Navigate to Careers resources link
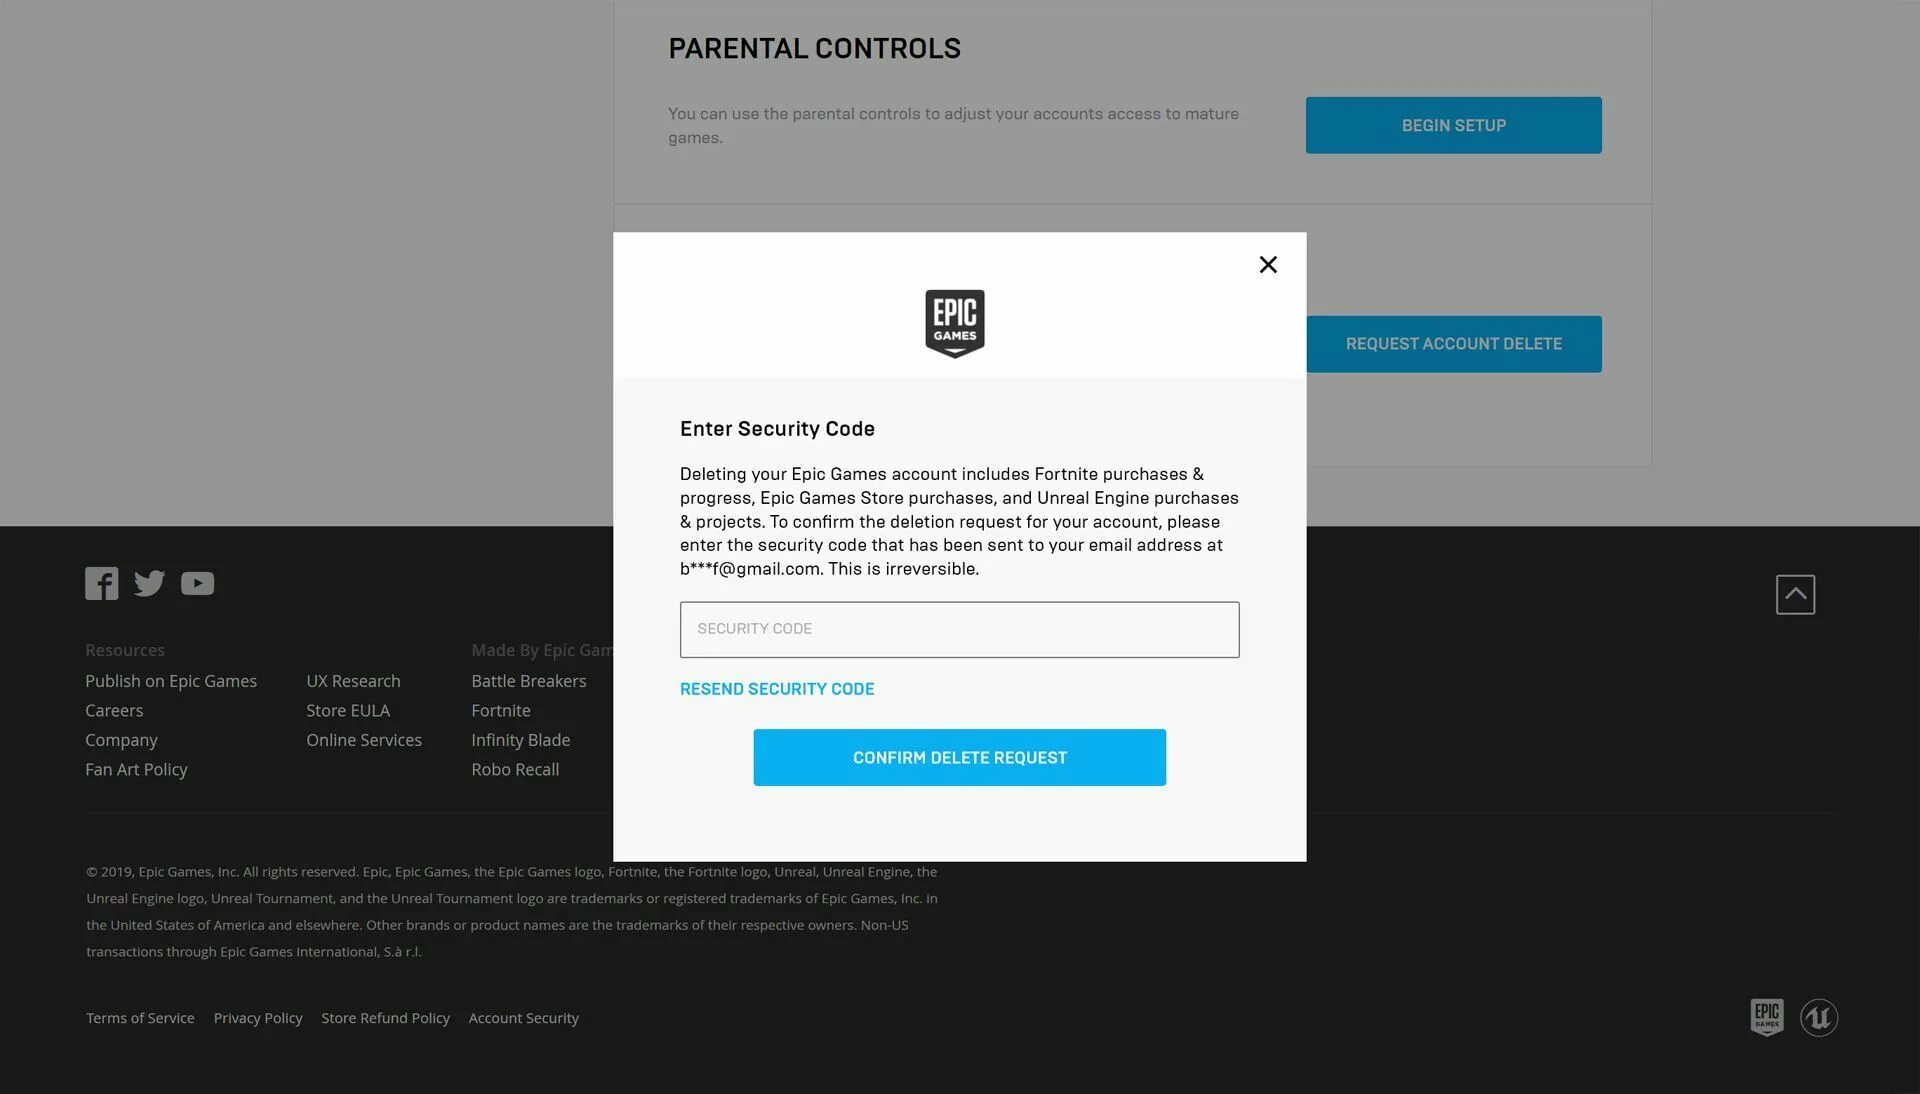Image resolution: width=1920 pixels, height=1094 pixels. (x=113, y=710)
